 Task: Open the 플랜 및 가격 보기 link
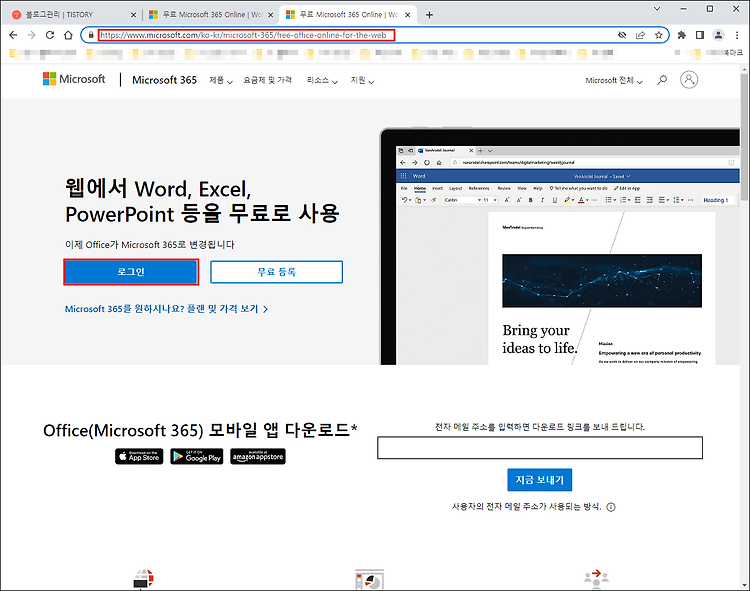pos(166,309)
